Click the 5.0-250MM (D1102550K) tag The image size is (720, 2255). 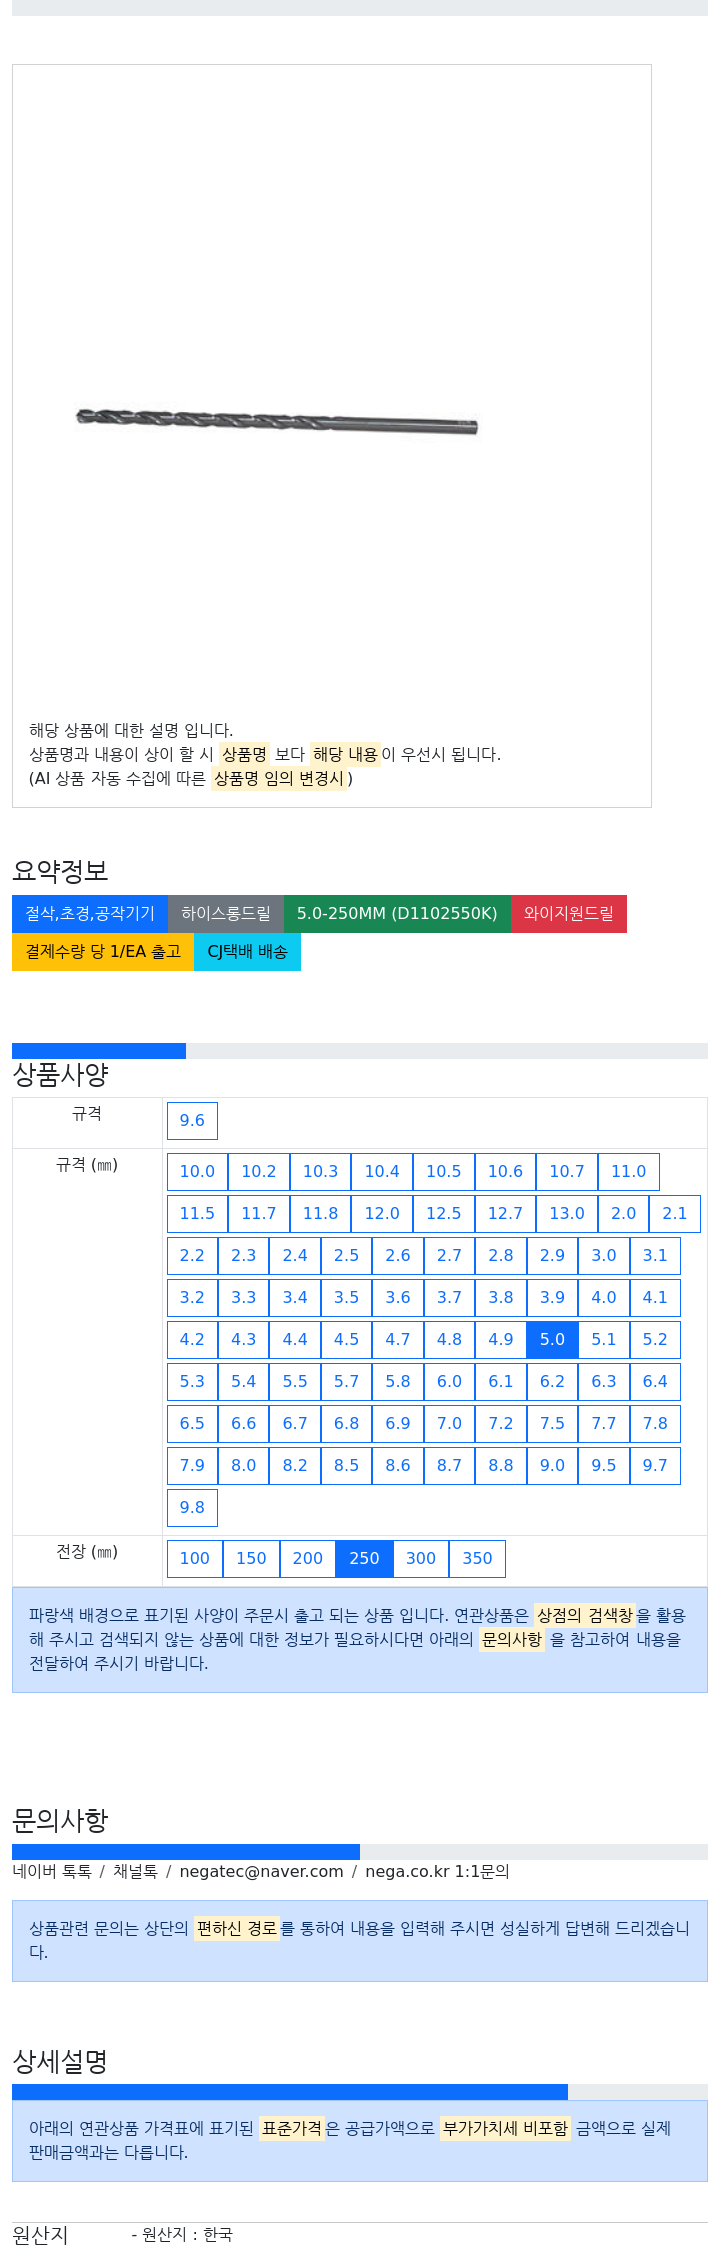(x=397, y=914)
